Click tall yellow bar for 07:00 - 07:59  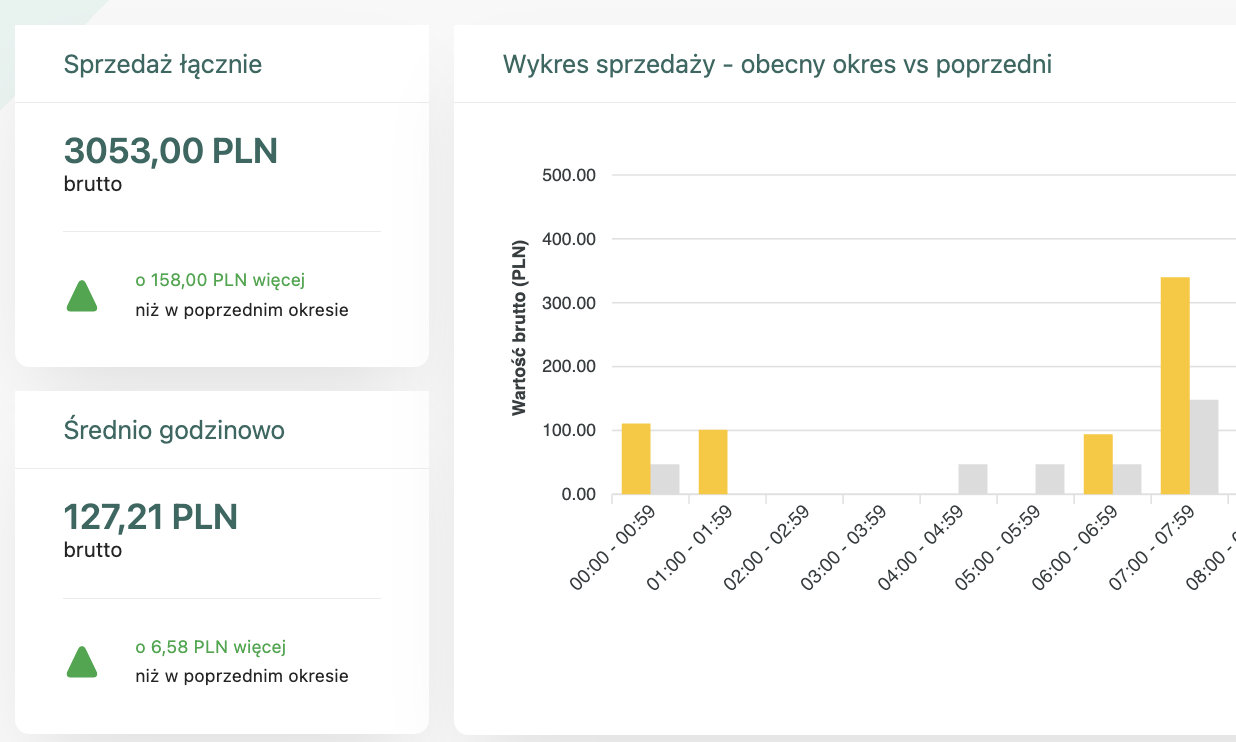[1175, 386]
